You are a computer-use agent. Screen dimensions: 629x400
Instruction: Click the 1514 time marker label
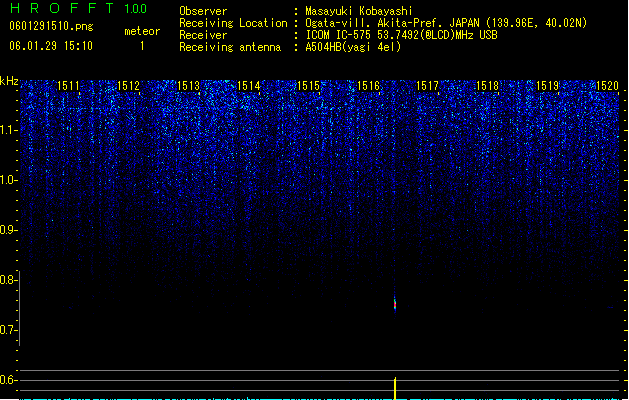(x=248, y=85)
